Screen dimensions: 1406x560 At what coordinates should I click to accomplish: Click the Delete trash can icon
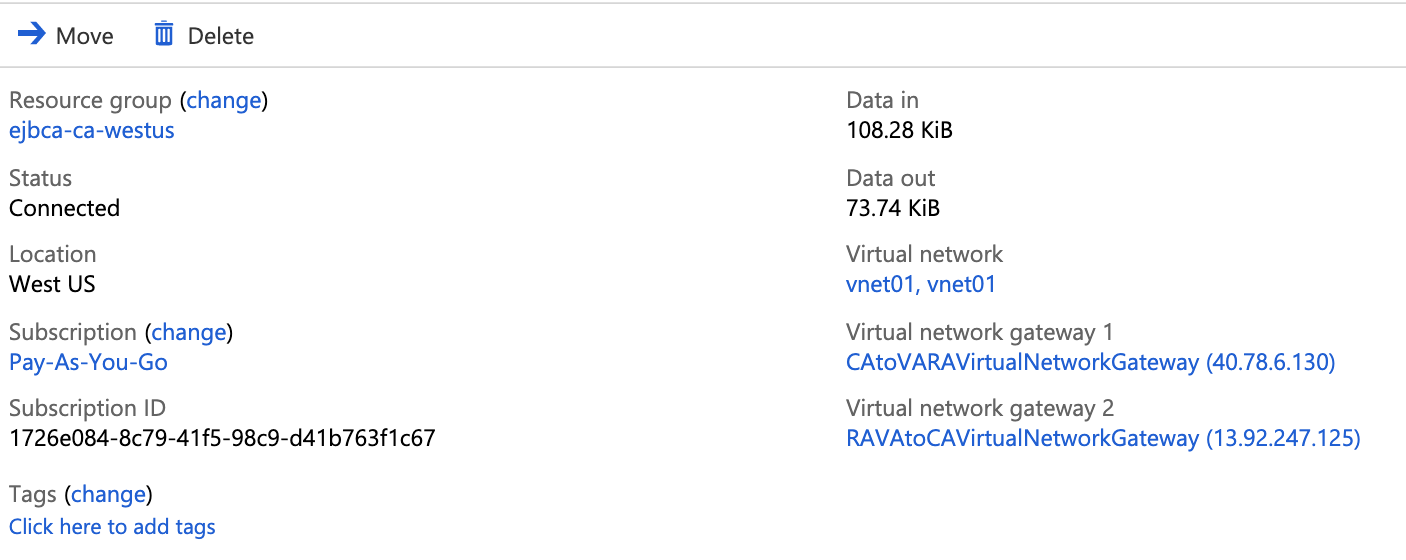pos(163,35)
